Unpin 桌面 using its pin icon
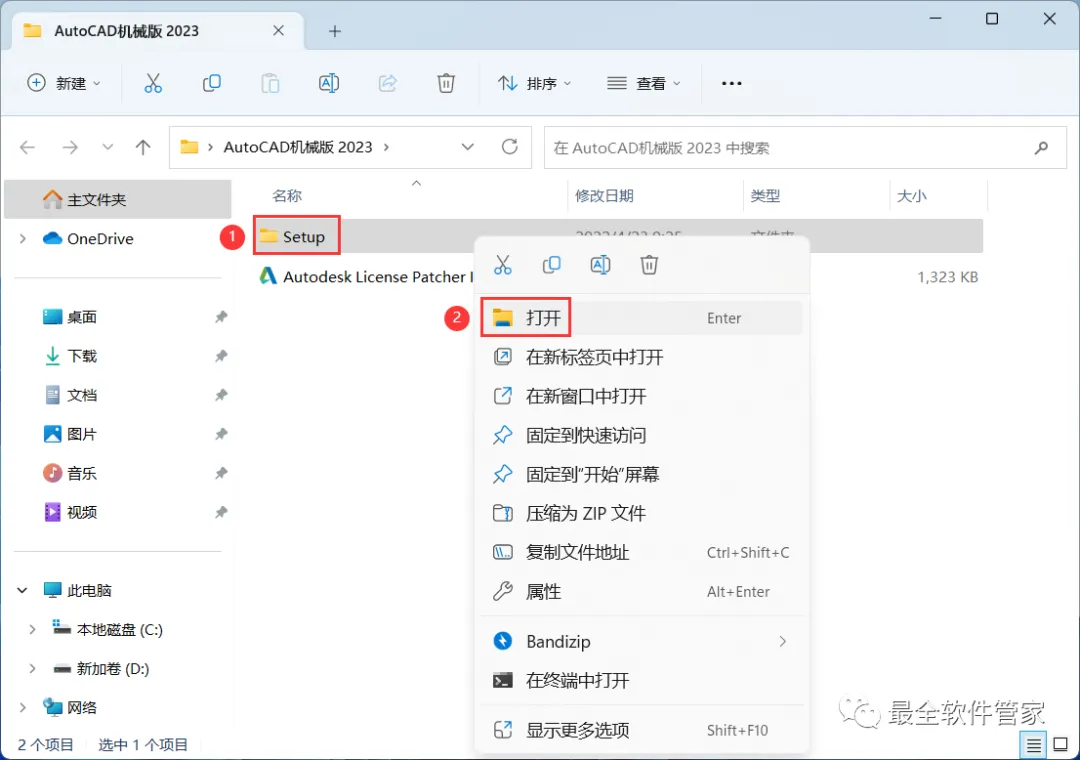This screenshot has width=1080, height=760. click(x=221, y=317)
